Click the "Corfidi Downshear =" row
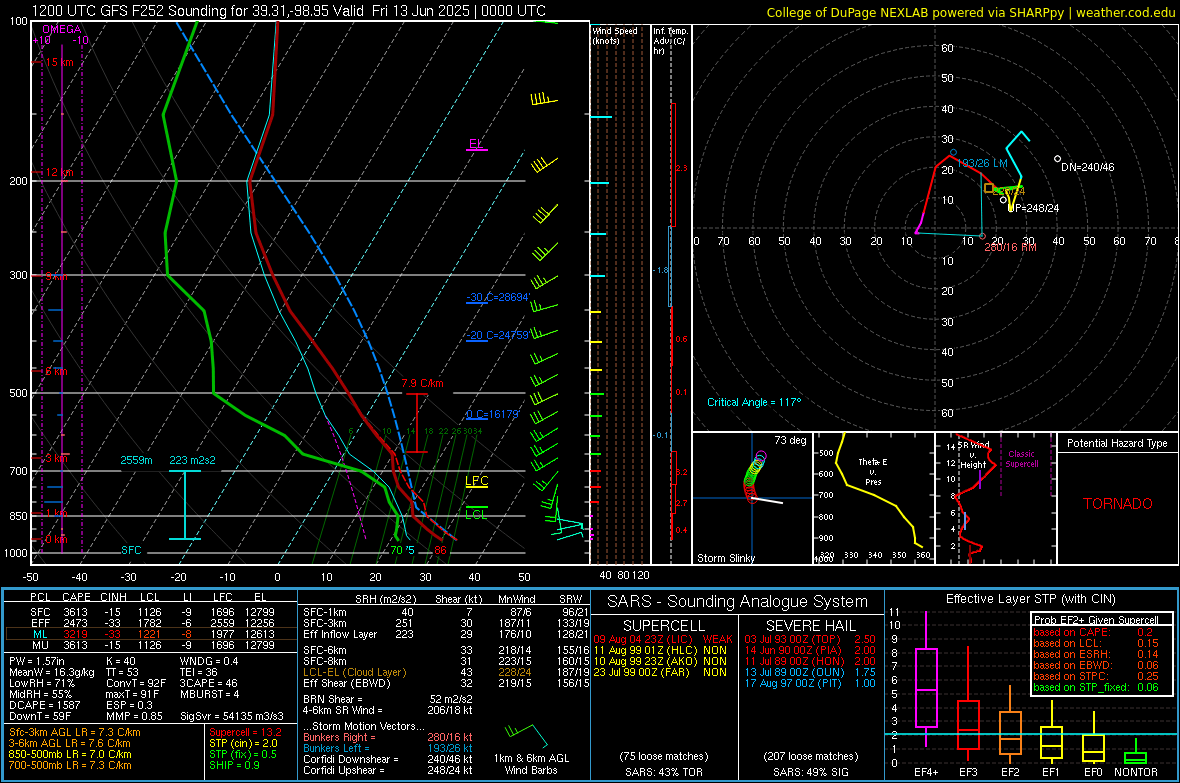This screenshot has height=783, width=1180. click(388, 760)
